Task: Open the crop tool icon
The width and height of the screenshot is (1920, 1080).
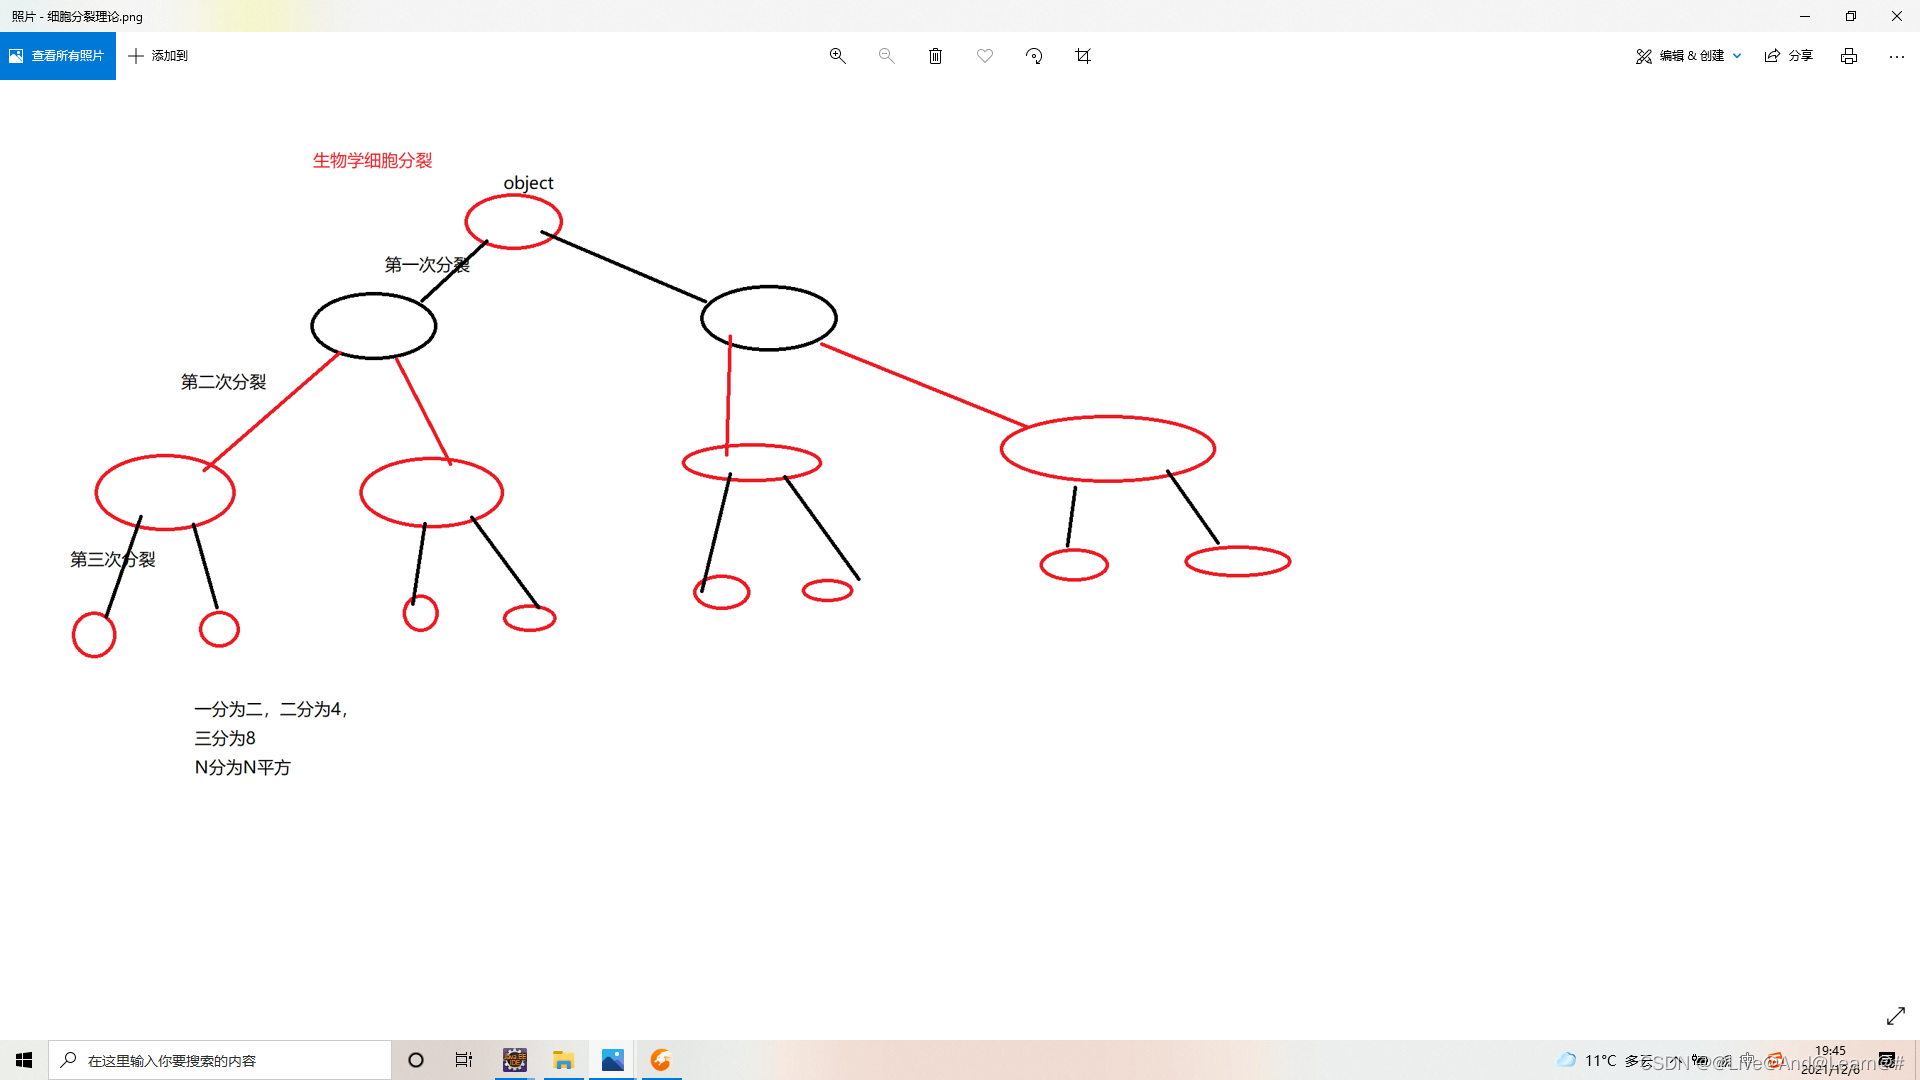Action: pos(1083,56)
